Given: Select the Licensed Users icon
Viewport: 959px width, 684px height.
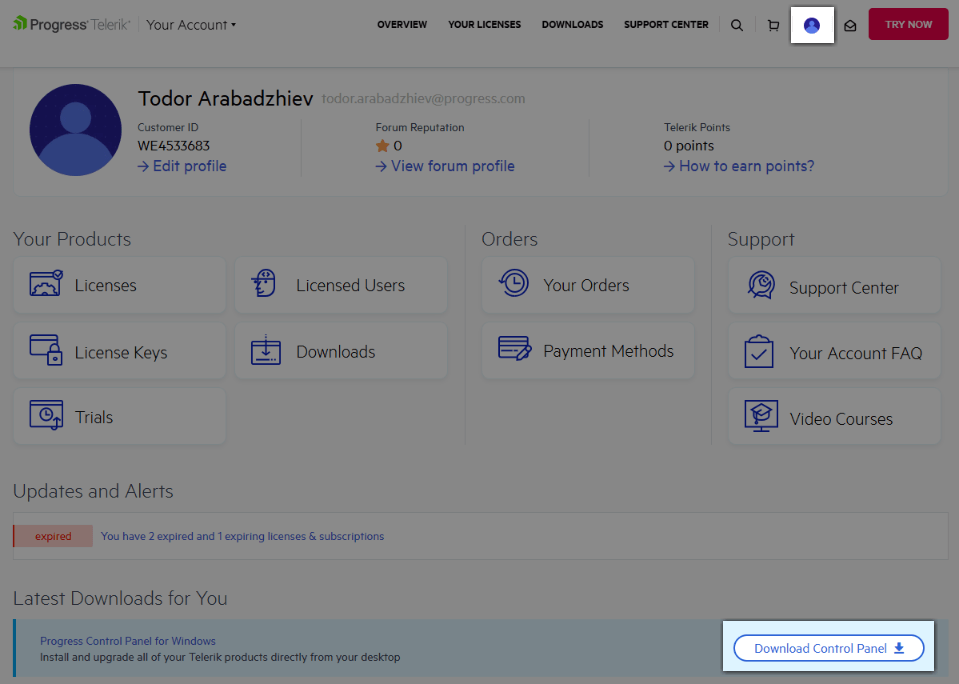Looking at the screenshot, I should point(263,284).
